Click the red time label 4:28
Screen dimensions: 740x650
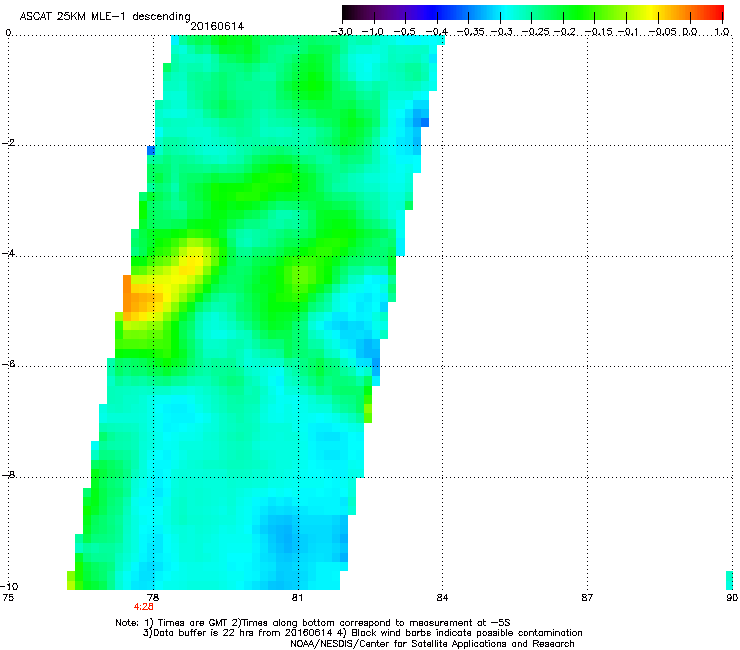[143, 607]
